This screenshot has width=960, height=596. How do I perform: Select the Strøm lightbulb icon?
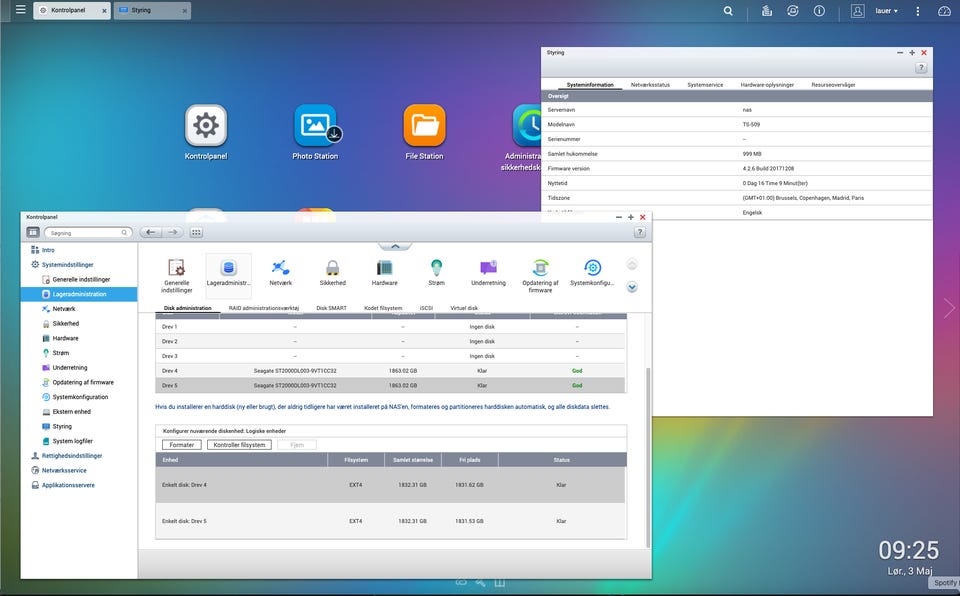click(436, 268)
